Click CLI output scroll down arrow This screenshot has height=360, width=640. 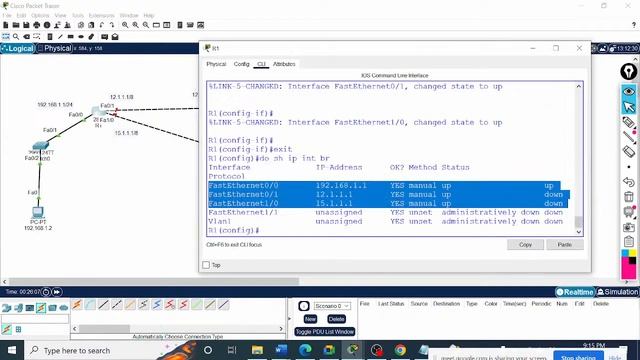point(578,231)
